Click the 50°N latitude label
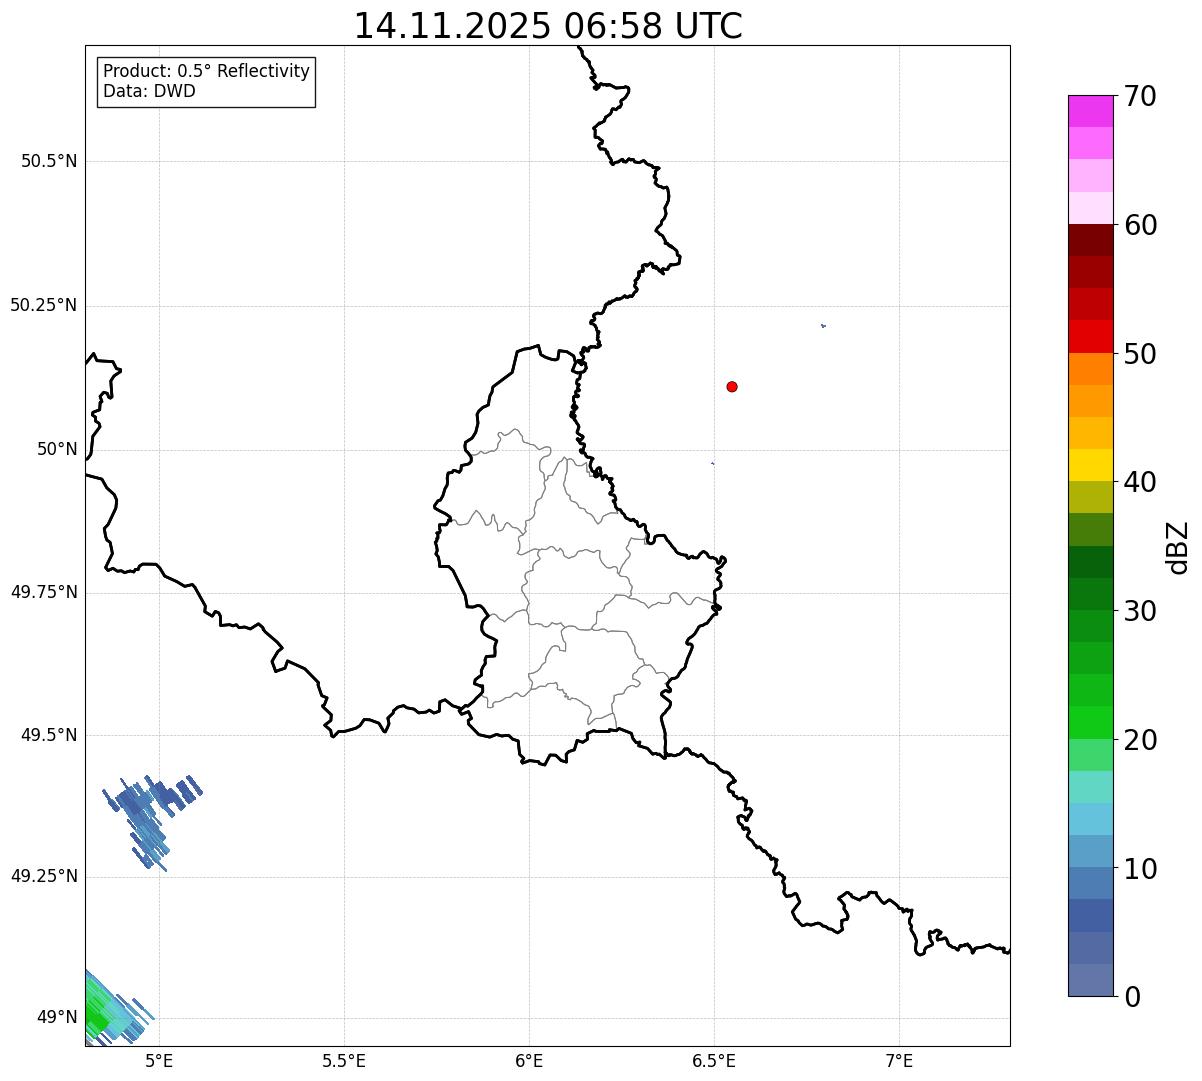Image resolution: width=1202 pixels, height=1081 pixels. tap(57, 450)
